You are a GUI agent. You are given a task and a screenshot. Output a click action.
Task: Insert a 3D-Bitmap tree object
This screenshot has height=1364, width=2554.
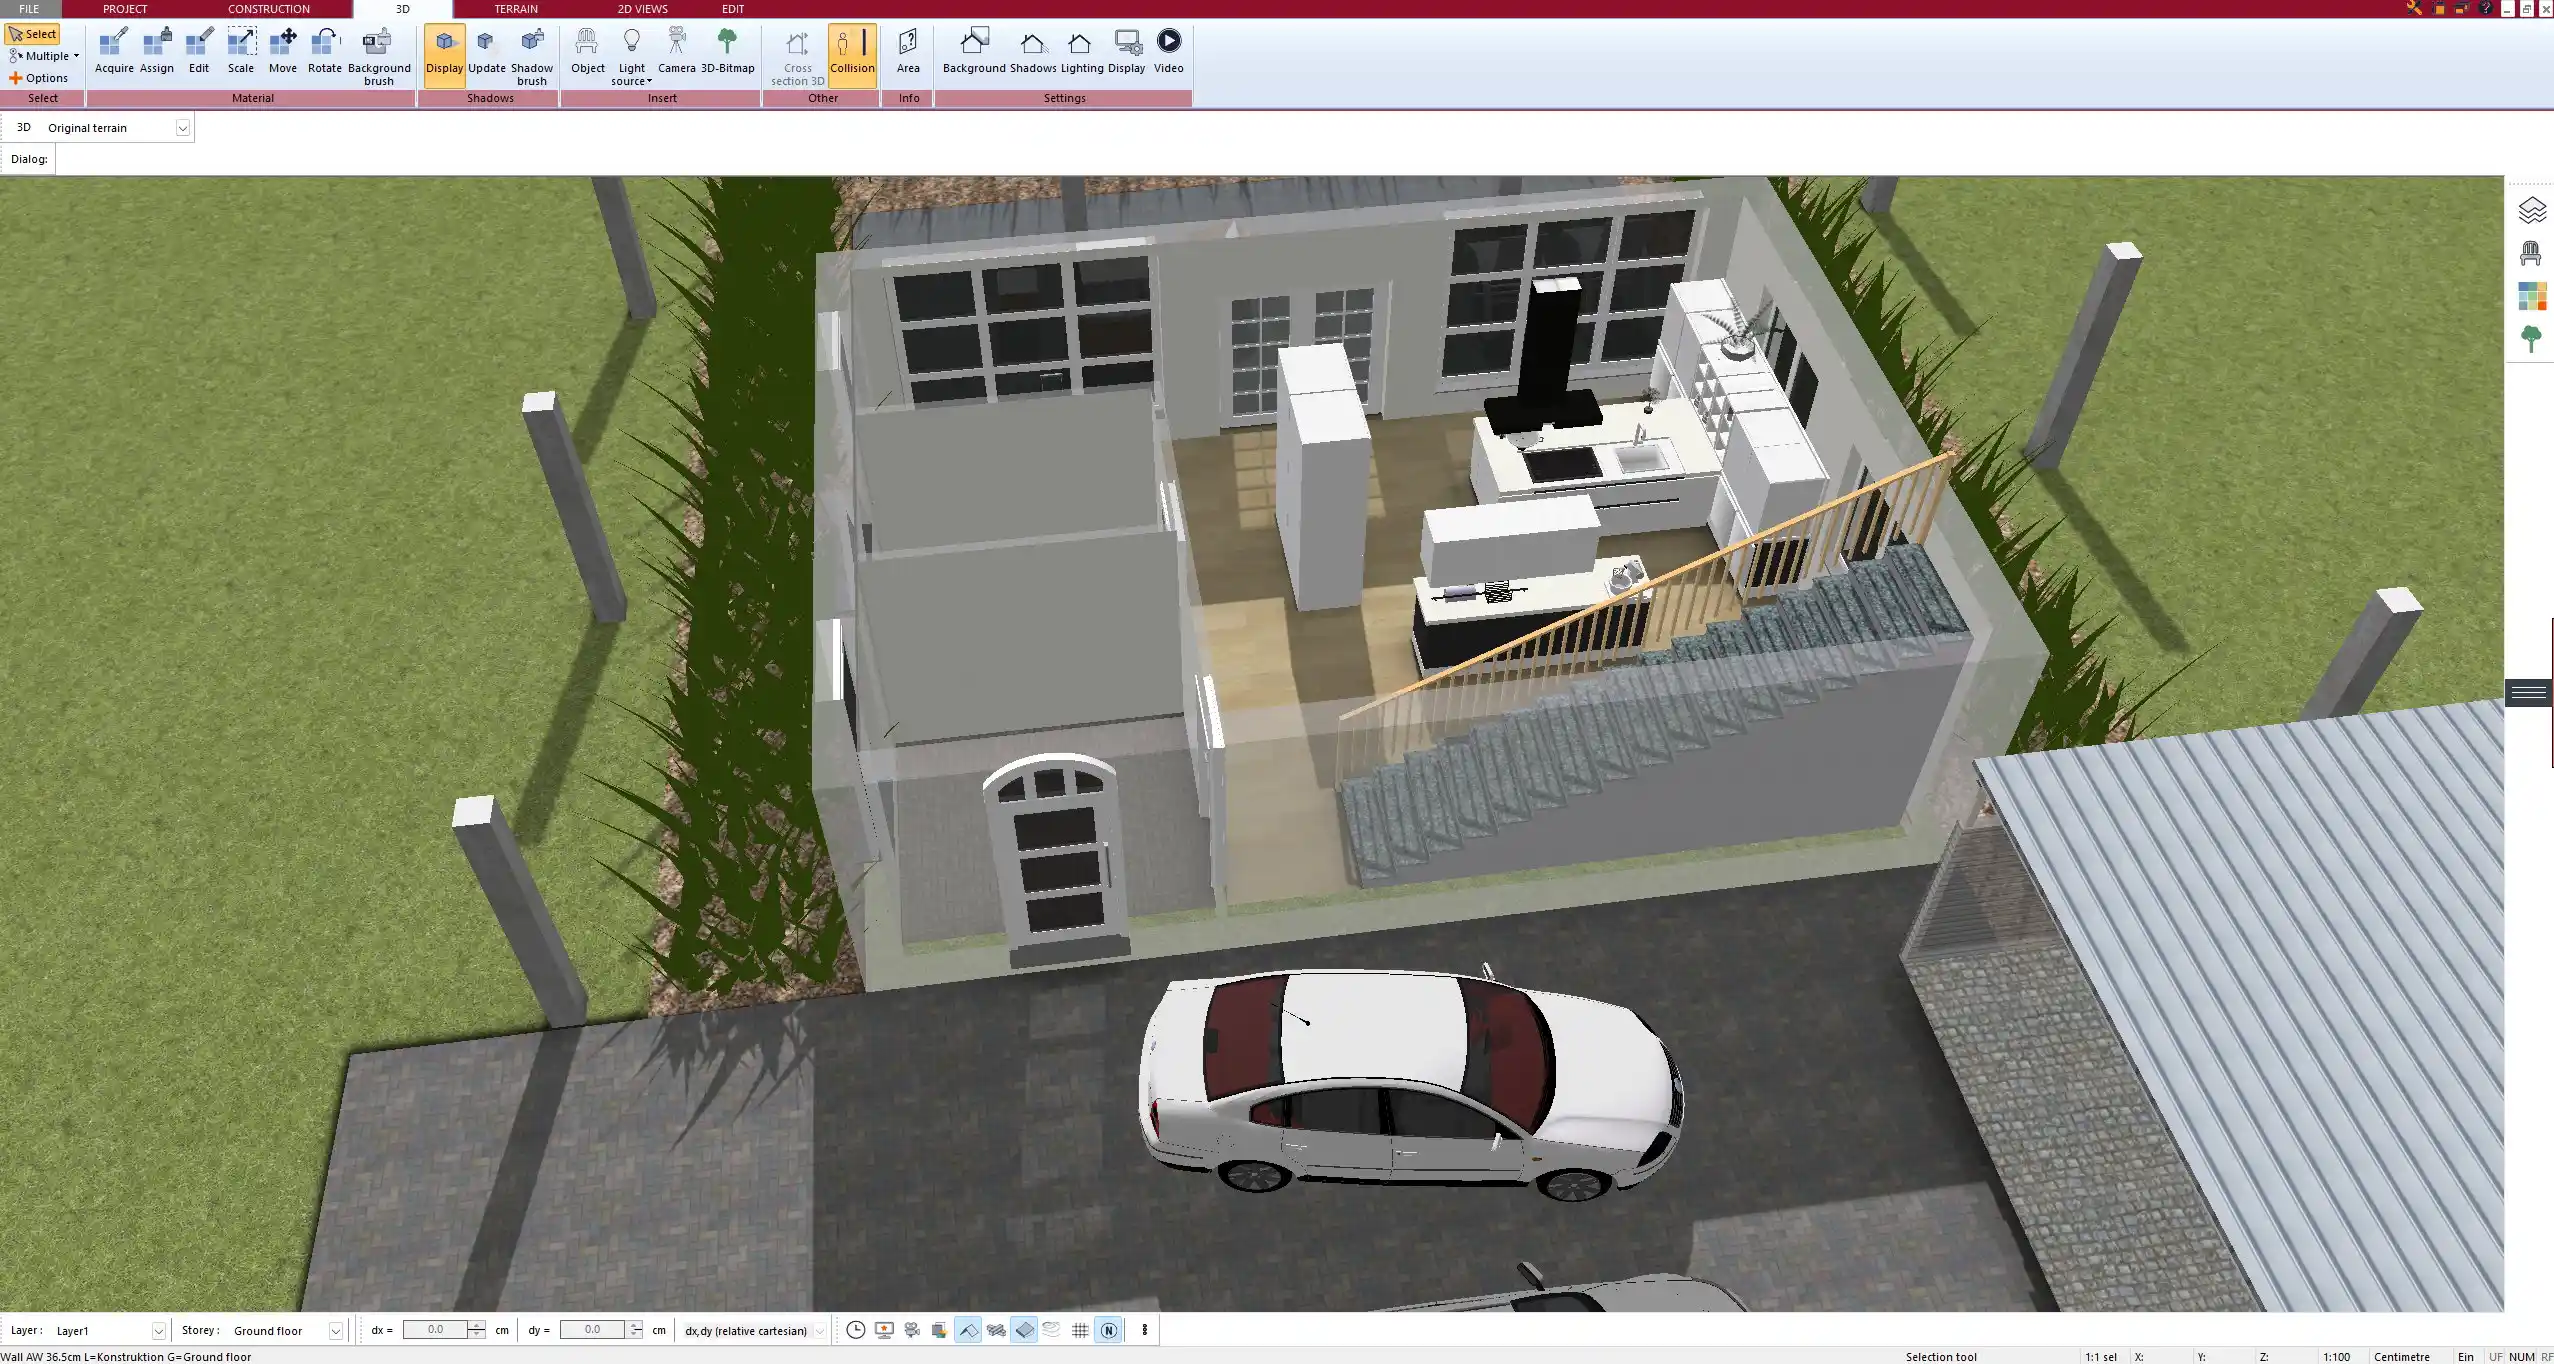coord(727,50)
